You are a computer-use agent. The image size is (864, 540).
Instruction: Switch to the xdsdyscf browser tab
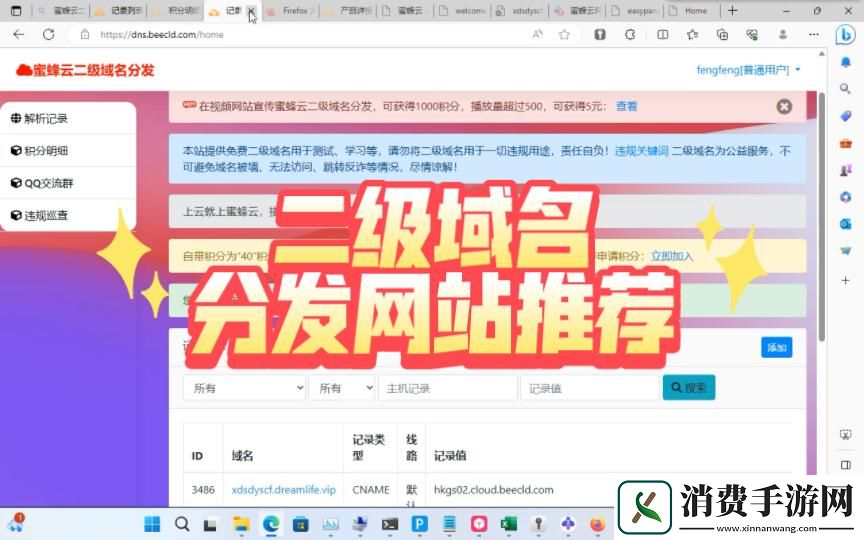(x=519, y=10)
